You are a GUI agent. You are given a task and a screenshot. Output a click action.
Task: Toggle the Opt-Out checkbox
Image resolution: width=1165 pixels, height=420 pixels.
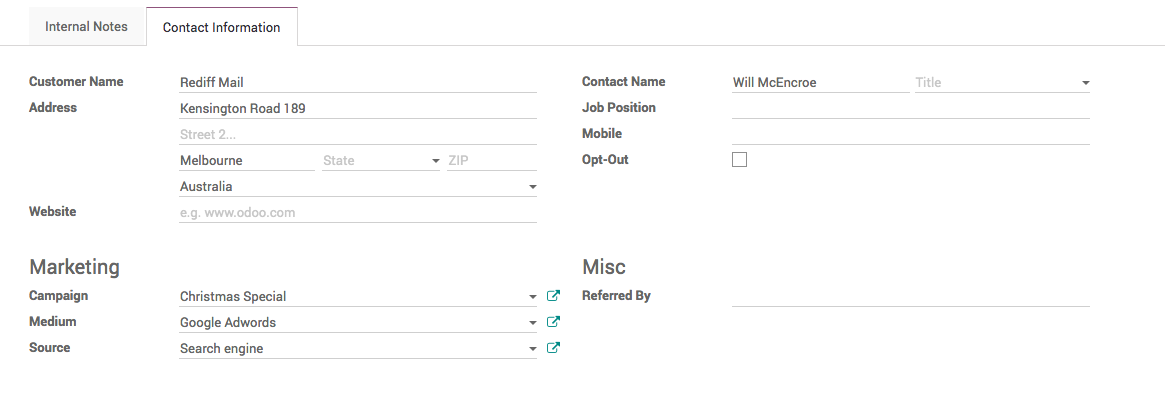click(x=740, y=159)
